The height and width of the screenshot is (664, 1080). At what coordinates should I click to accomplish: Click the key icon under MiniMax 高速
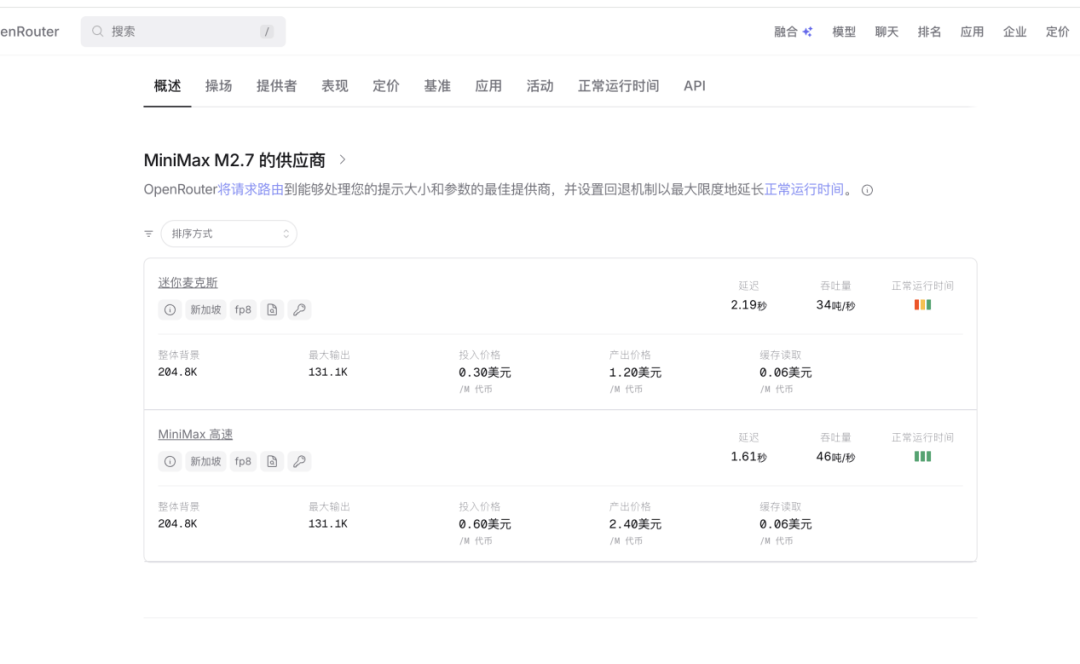point(299,462)
